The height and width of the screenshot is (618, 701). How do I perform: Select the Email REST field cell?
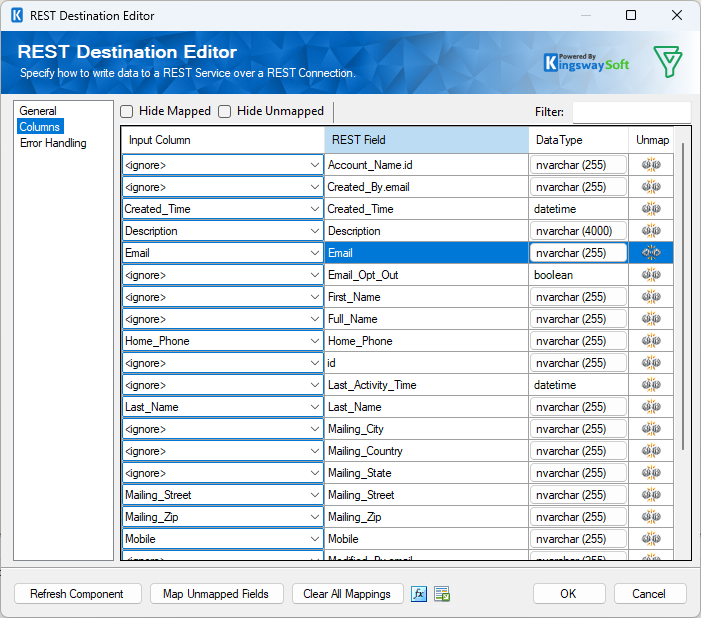click(427, 253)
